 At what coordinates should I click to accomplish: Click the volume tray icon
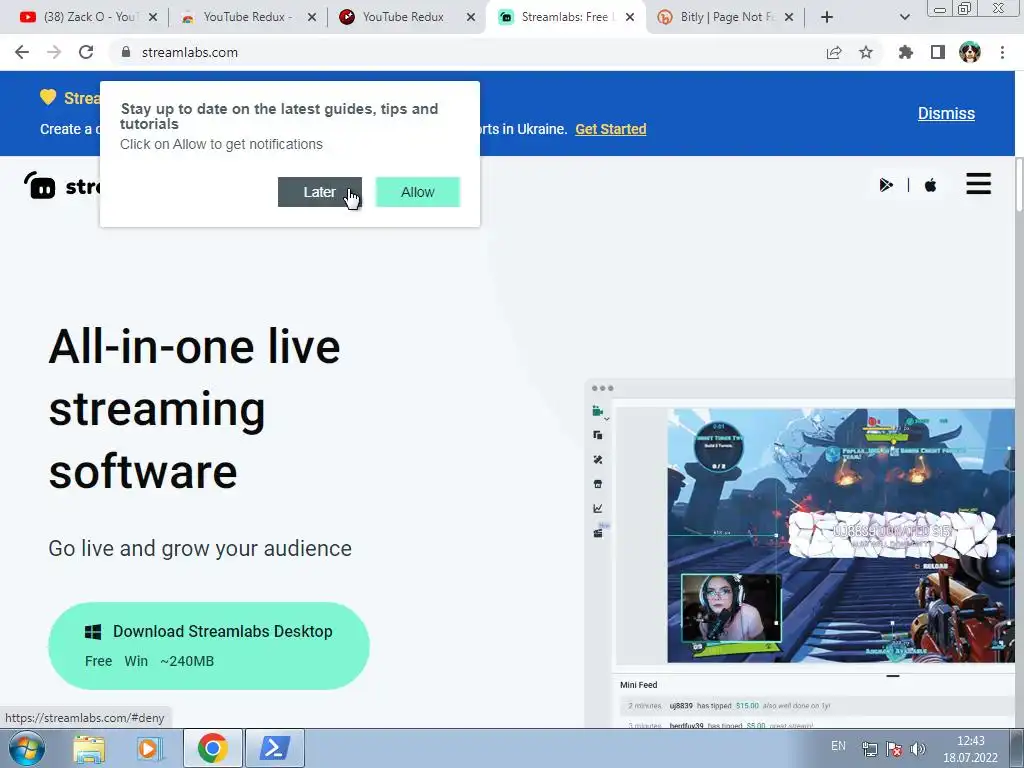pyautogui.click(x=918, y=749)
